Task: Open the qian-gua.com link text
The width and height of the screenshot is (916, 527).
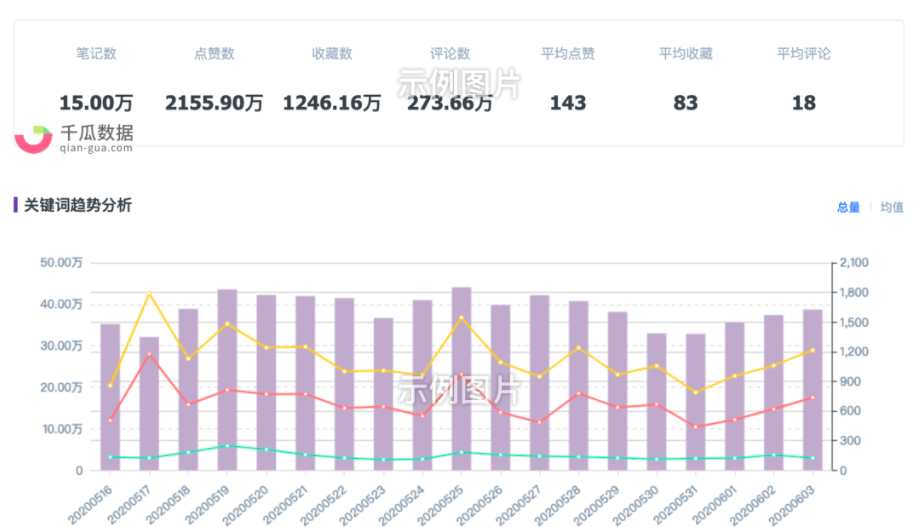Action: pos(96,148)
